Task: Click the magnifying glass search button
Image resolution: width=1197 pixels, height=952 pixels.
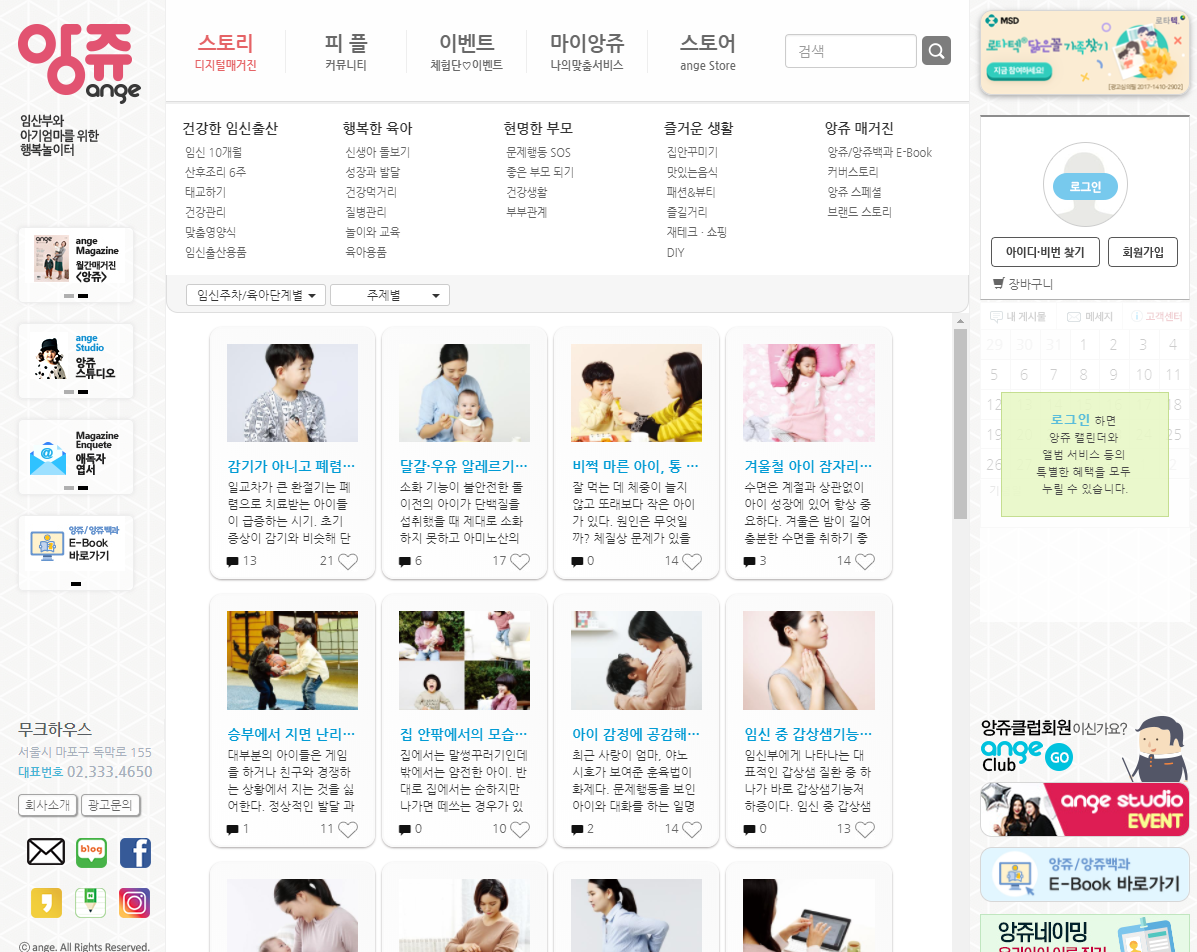Action: (936, 51)
